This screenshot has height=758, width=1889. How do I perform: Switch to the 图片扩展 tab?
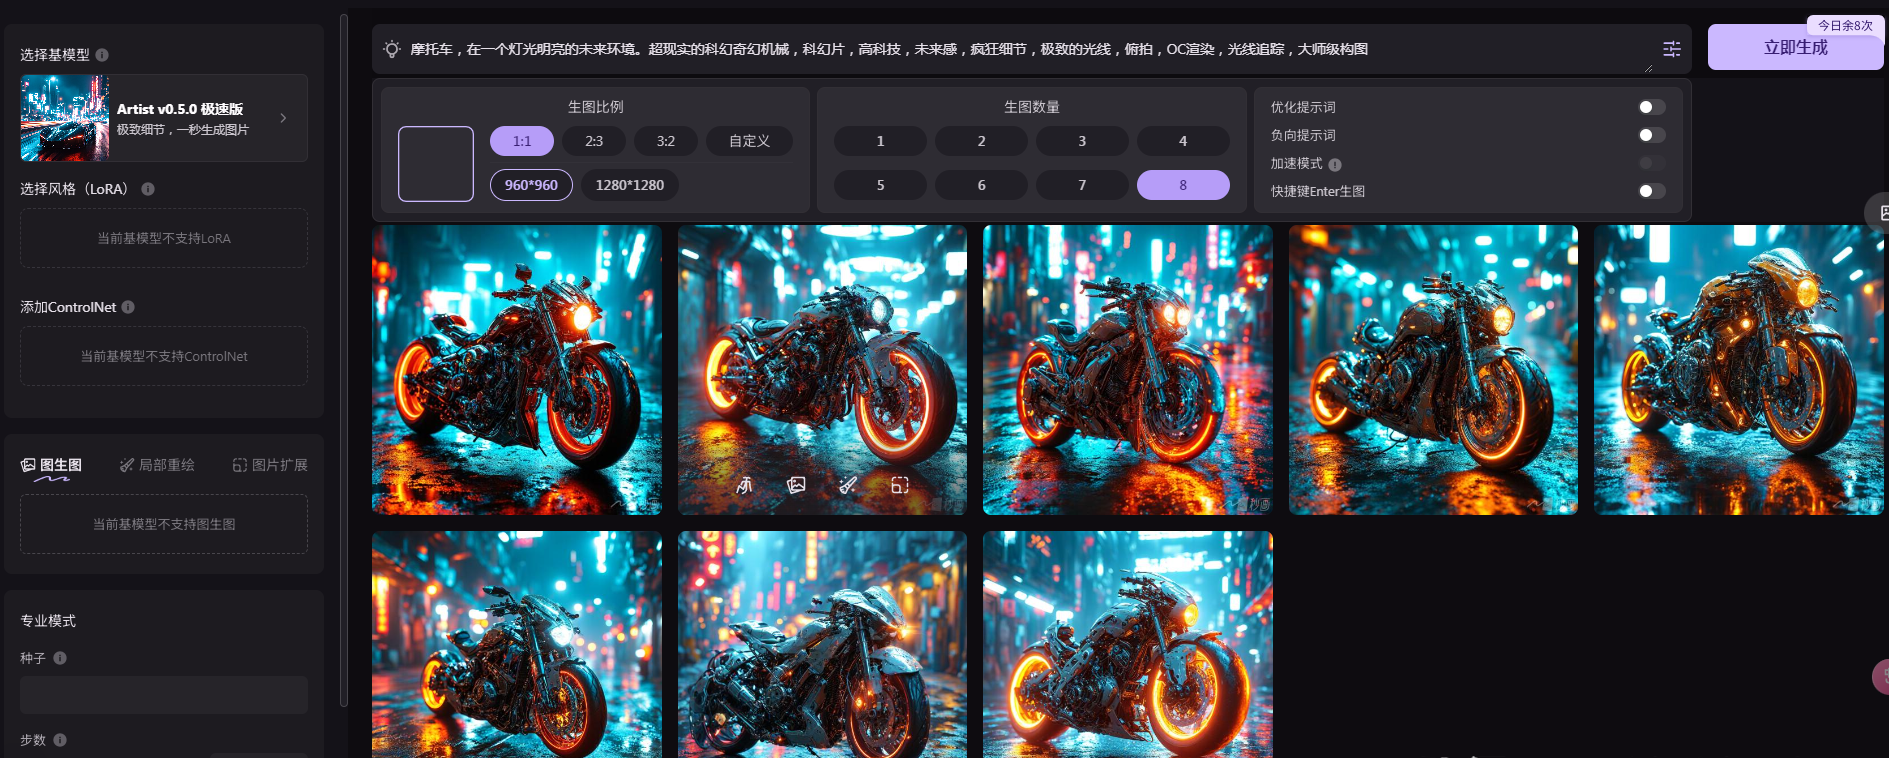coord(270,465)
